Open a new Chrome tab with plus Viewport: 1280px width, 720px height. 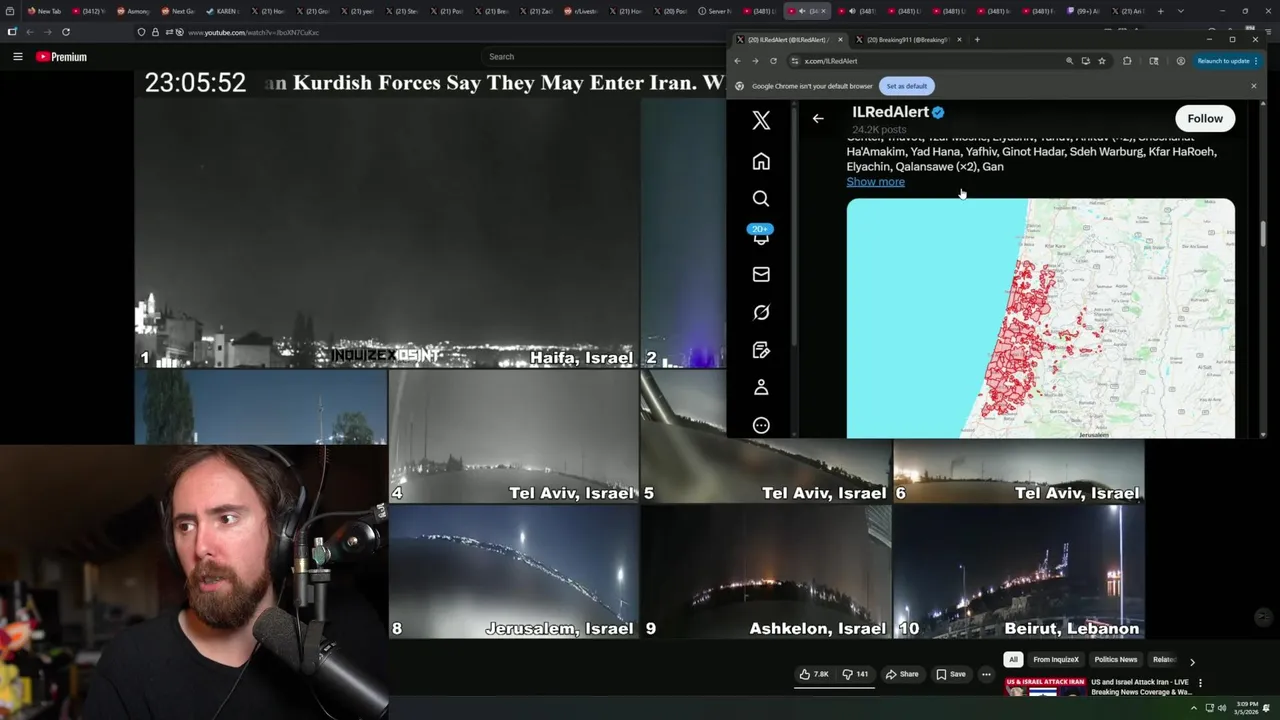coord(977,40)
